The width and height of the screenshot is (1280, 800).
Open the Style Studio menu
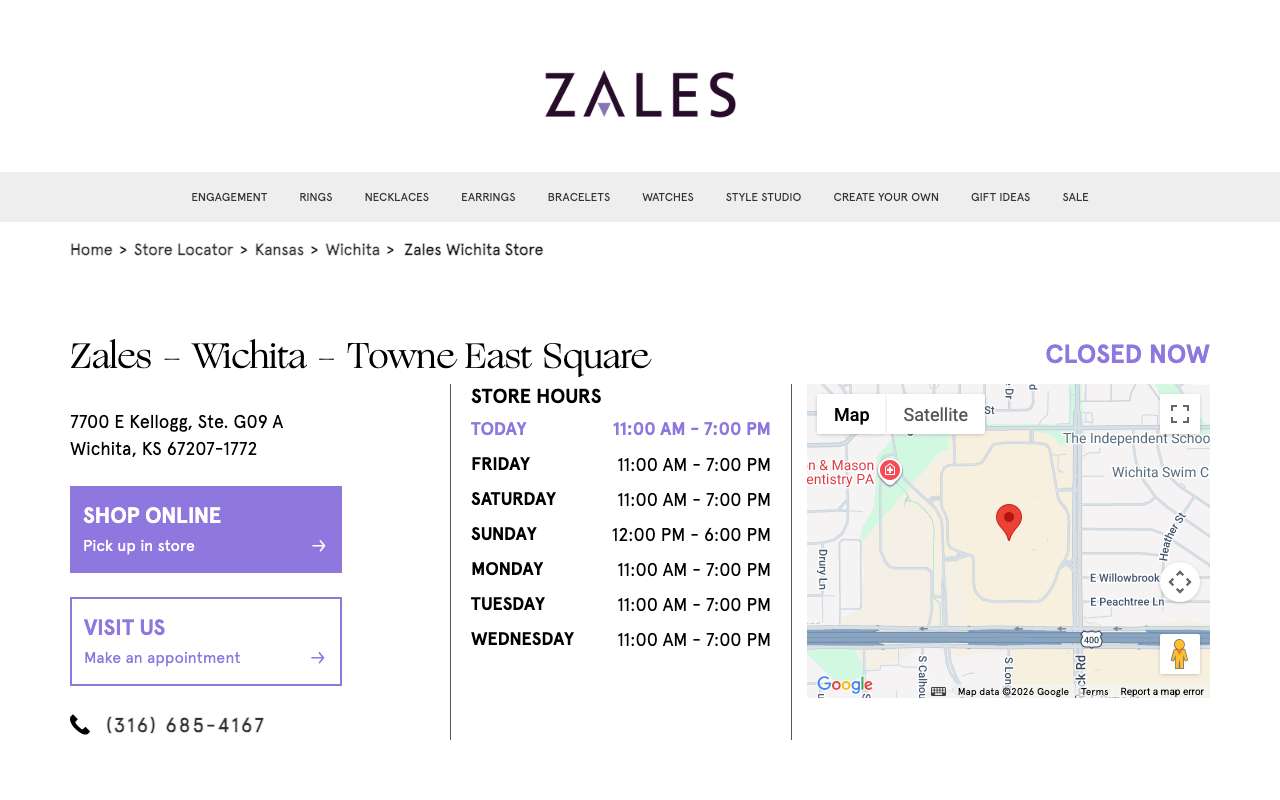[x=764, y=197]
